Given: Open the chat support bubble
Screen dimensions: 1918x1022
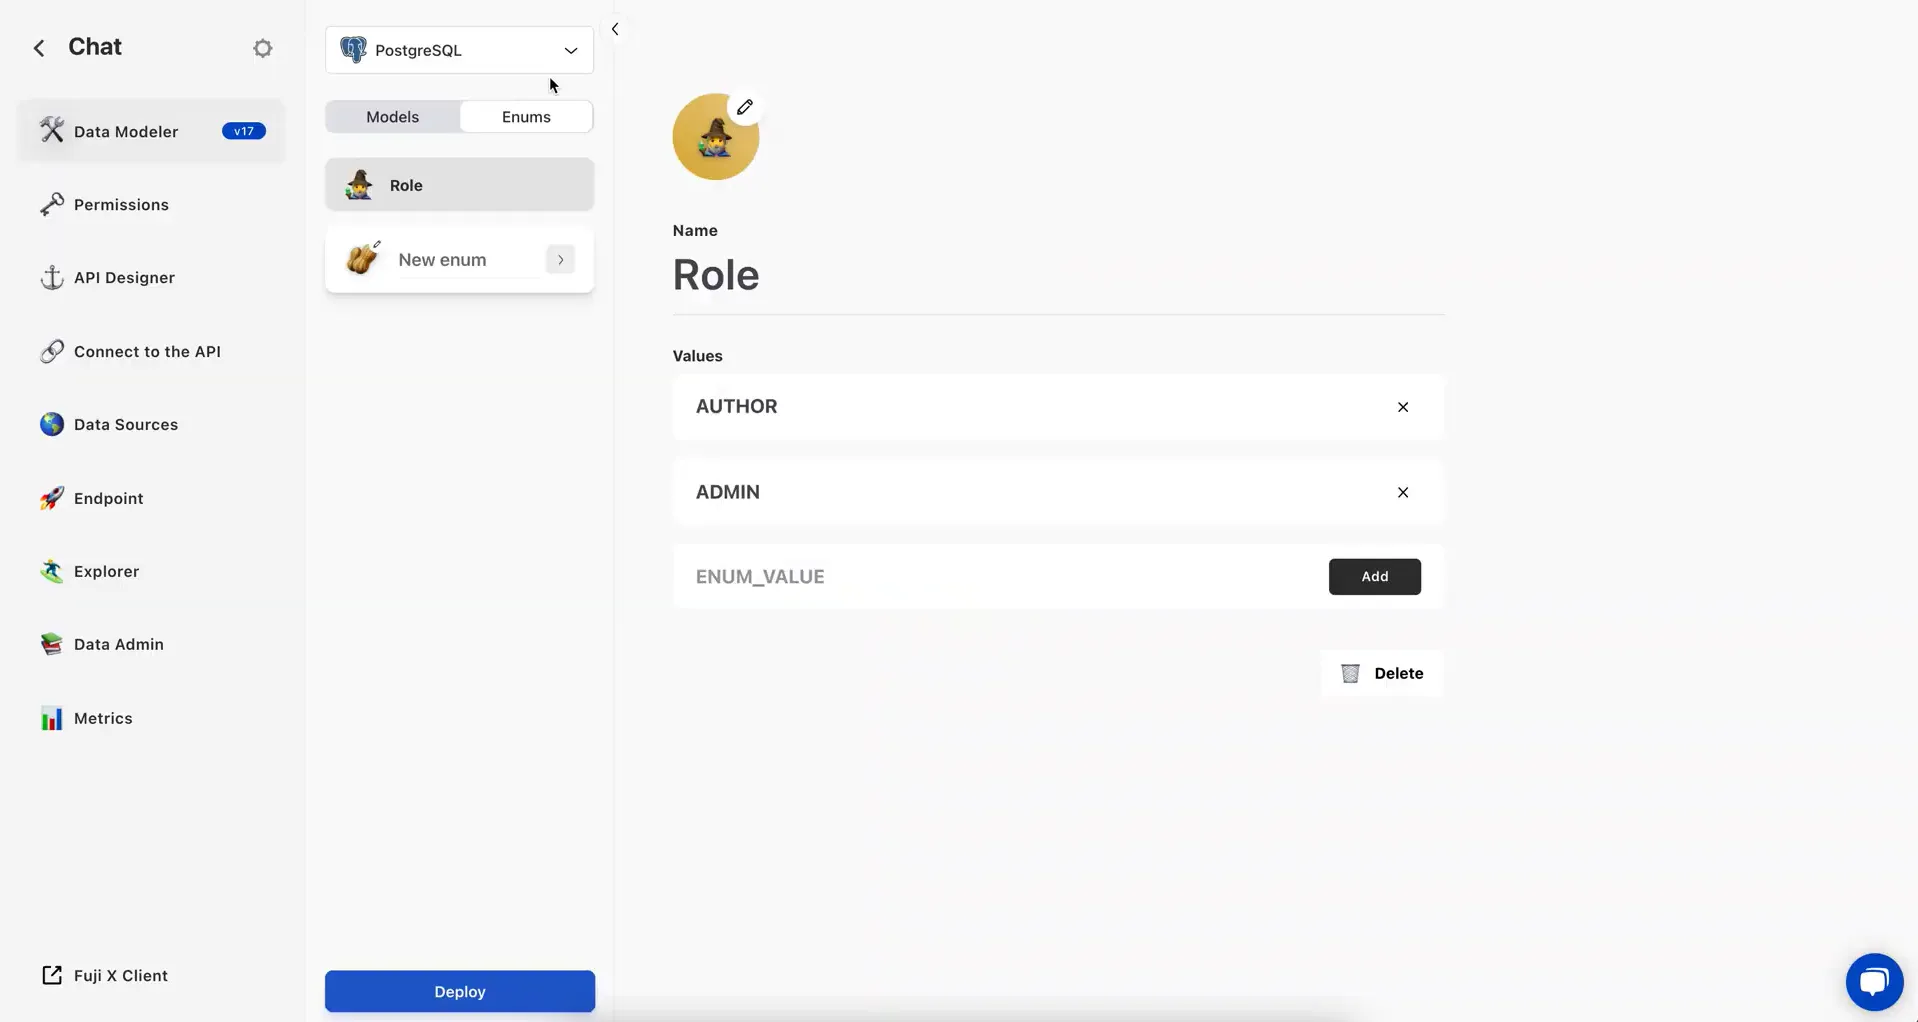Looking at the screenshot, I should click(1874, 982).
